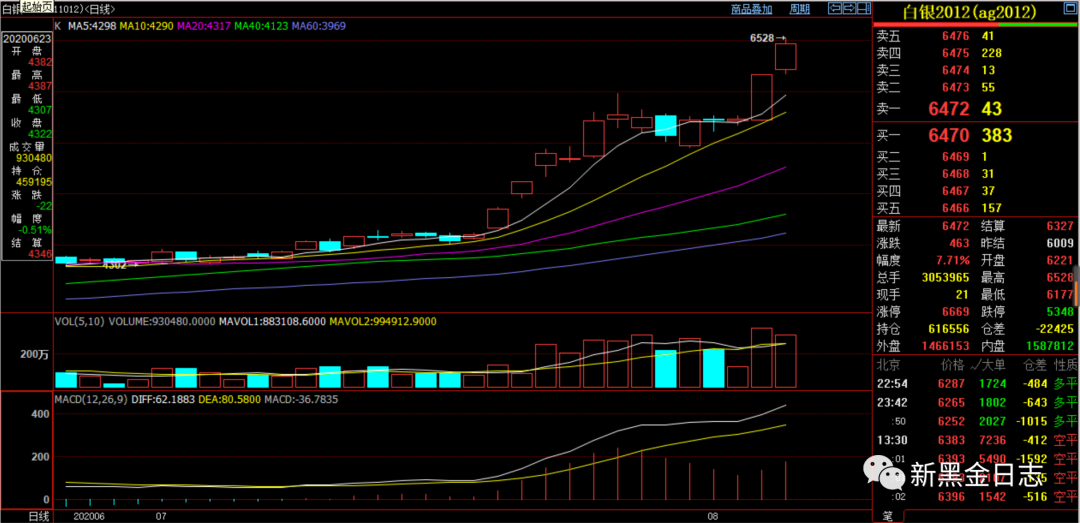Screen dimensions: 1080x523
Task: Click the 外盘 value 1466153
Action: (x=946, y=347)
